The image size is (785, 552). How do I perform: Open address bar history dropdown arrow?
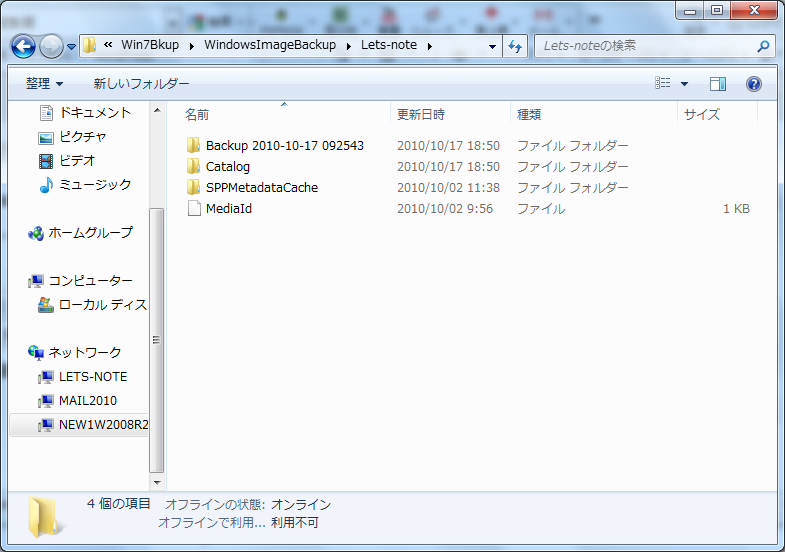click(x=492, y=46)
